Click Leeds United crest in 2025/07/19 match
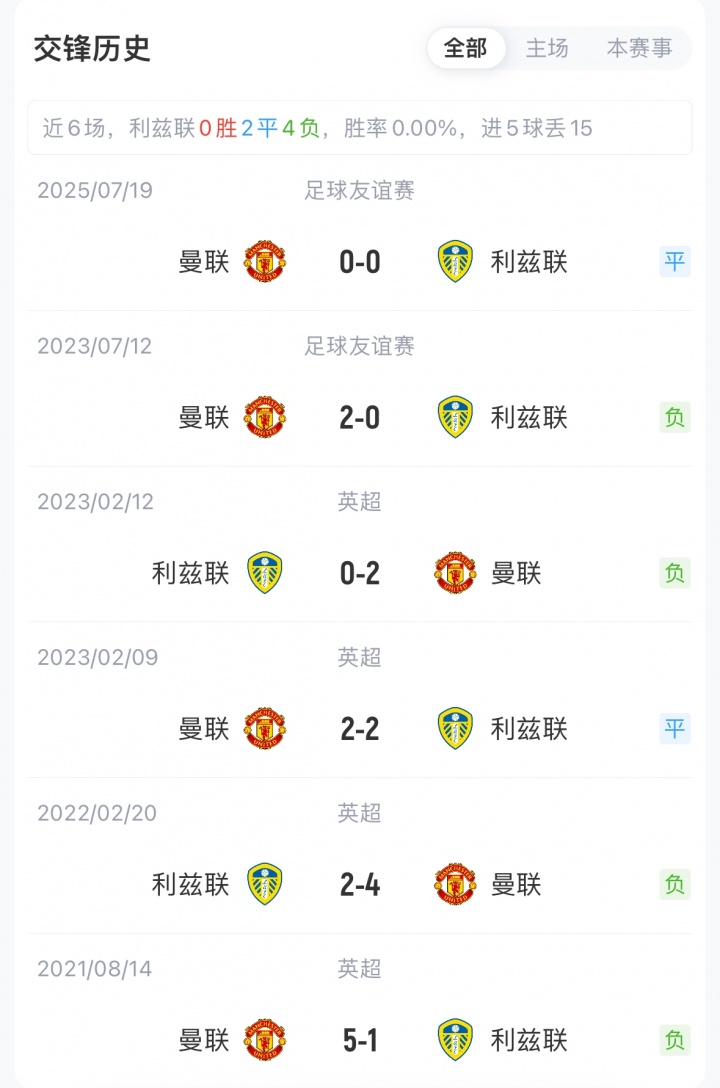Screen dimensions: 720x1088 [x=455, y=262]
